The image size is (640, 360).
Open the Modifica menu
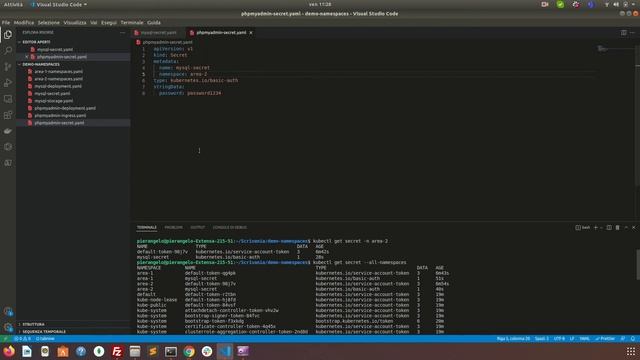pyautogui.click(x=24, y=22)
